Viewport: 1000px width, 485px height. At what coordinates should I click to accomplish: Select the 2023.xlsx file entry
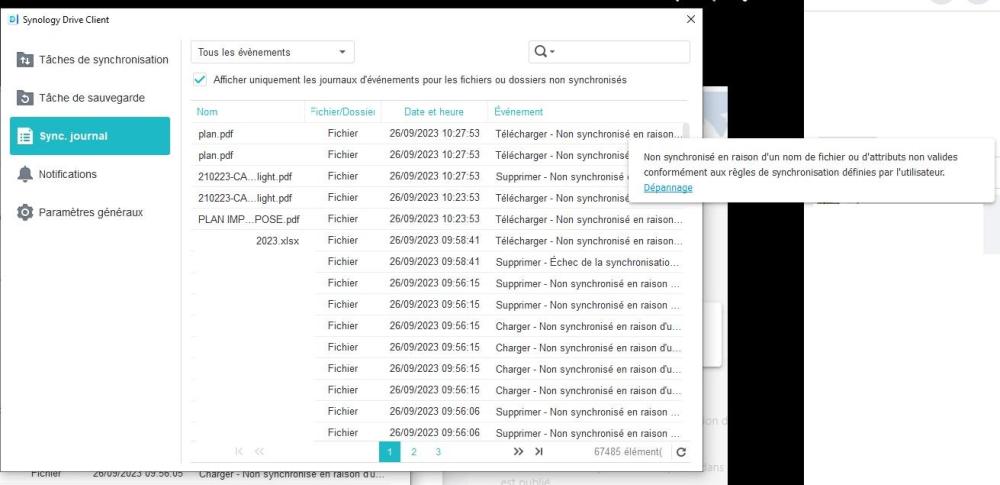(277, 241)
